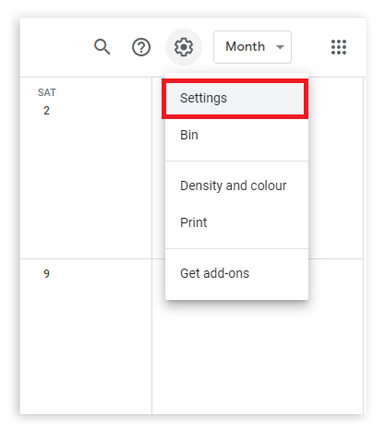Click the Month label text

pyautogui.click(x=245, y=47)
